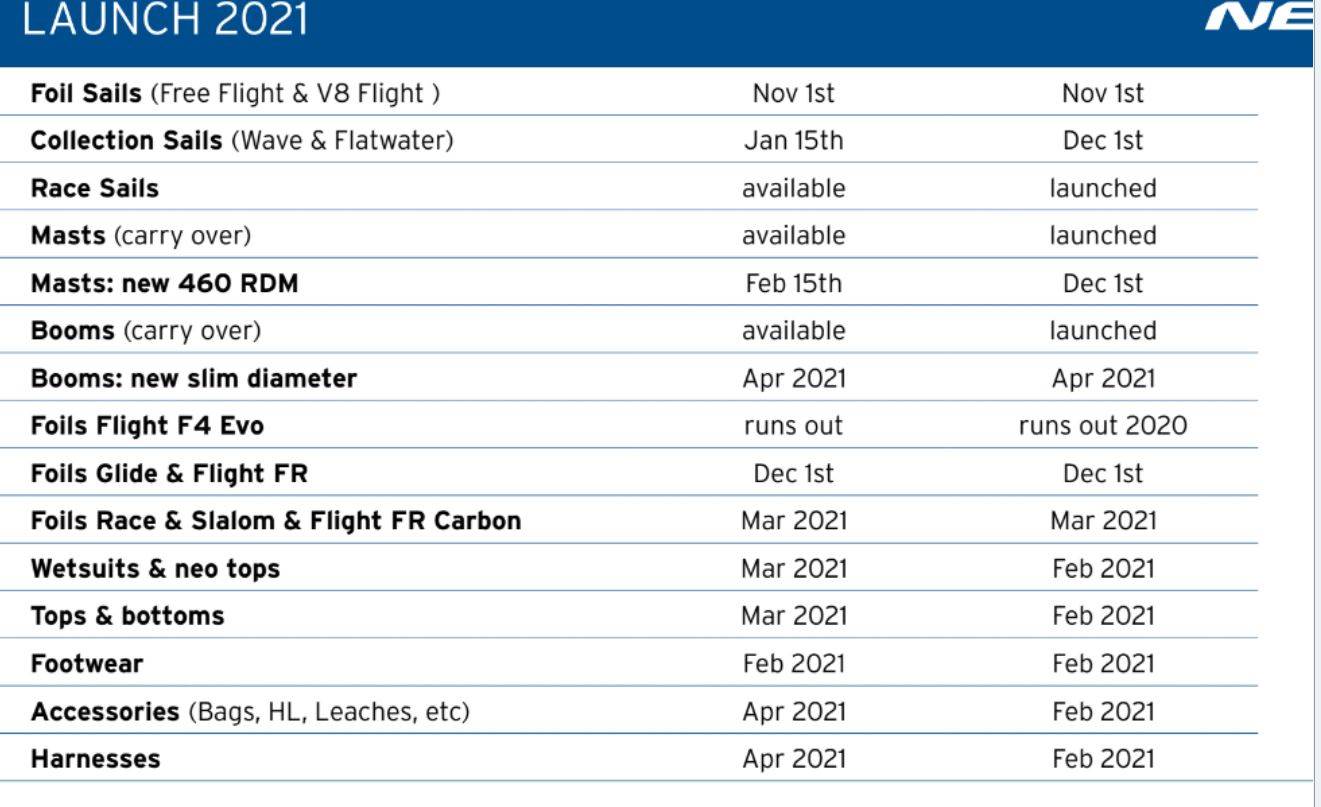
Task: Click the Accessories row label
Action: [x=250, y=712]
